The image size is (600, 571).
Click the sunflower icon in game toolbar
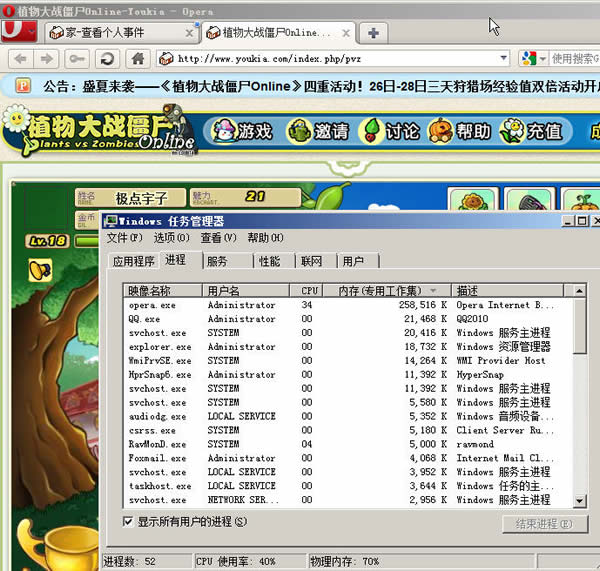click(473, 200)
